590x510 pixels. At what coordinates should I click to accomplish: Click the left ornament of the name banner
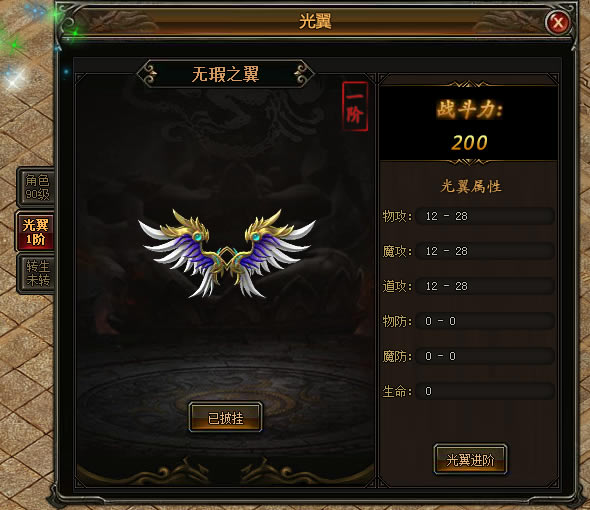point(148,74)
